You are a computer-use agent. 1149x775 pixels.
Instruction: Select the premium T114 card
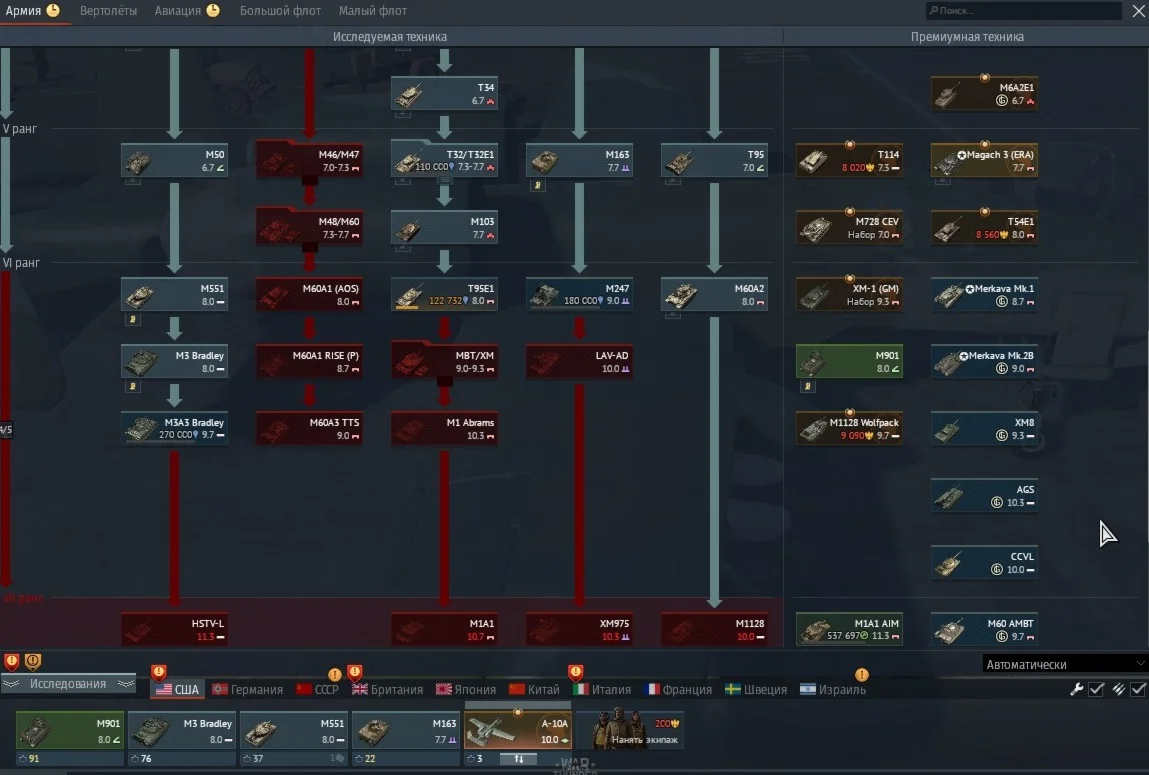click(849, 160)
